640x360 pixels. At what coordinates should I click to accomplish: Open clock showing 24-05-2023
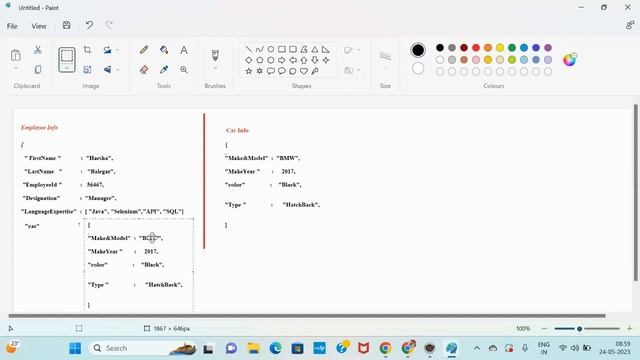(x=615, y=348)
